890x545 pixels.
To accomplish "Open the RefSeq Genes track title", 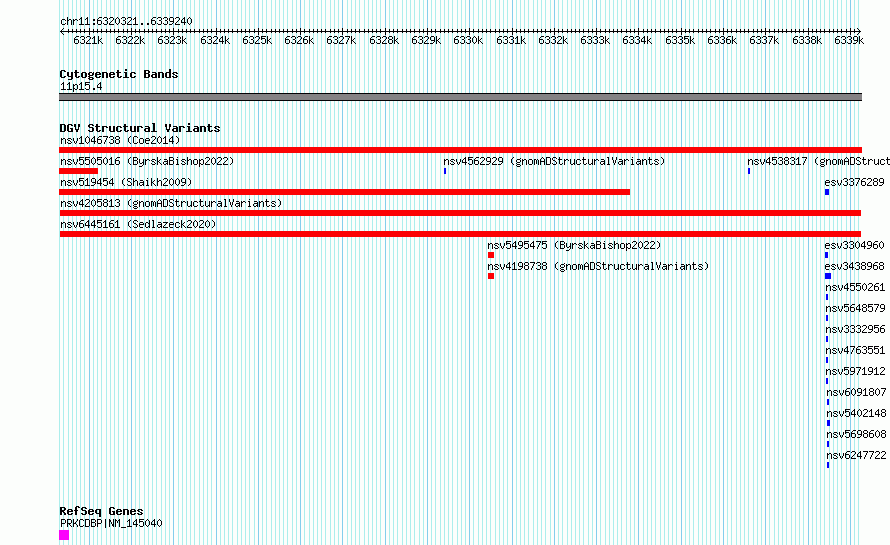I will coord(101,511).
